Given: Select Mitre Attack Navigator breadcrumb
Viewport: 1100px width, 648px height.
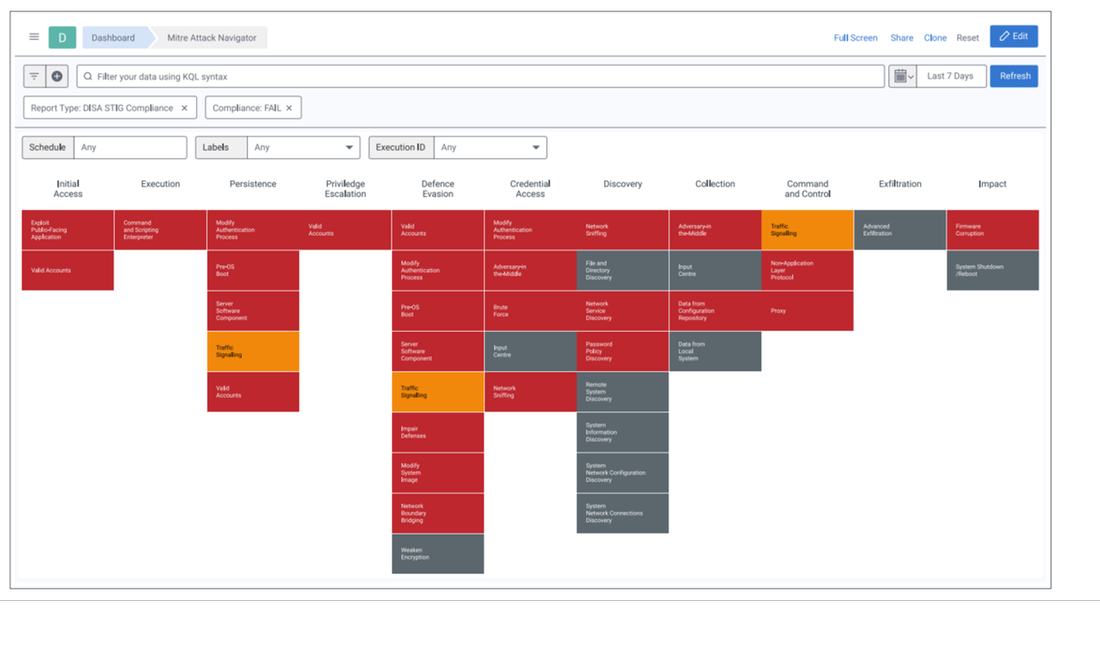Looking at the screenshot, I should (211, 38).
